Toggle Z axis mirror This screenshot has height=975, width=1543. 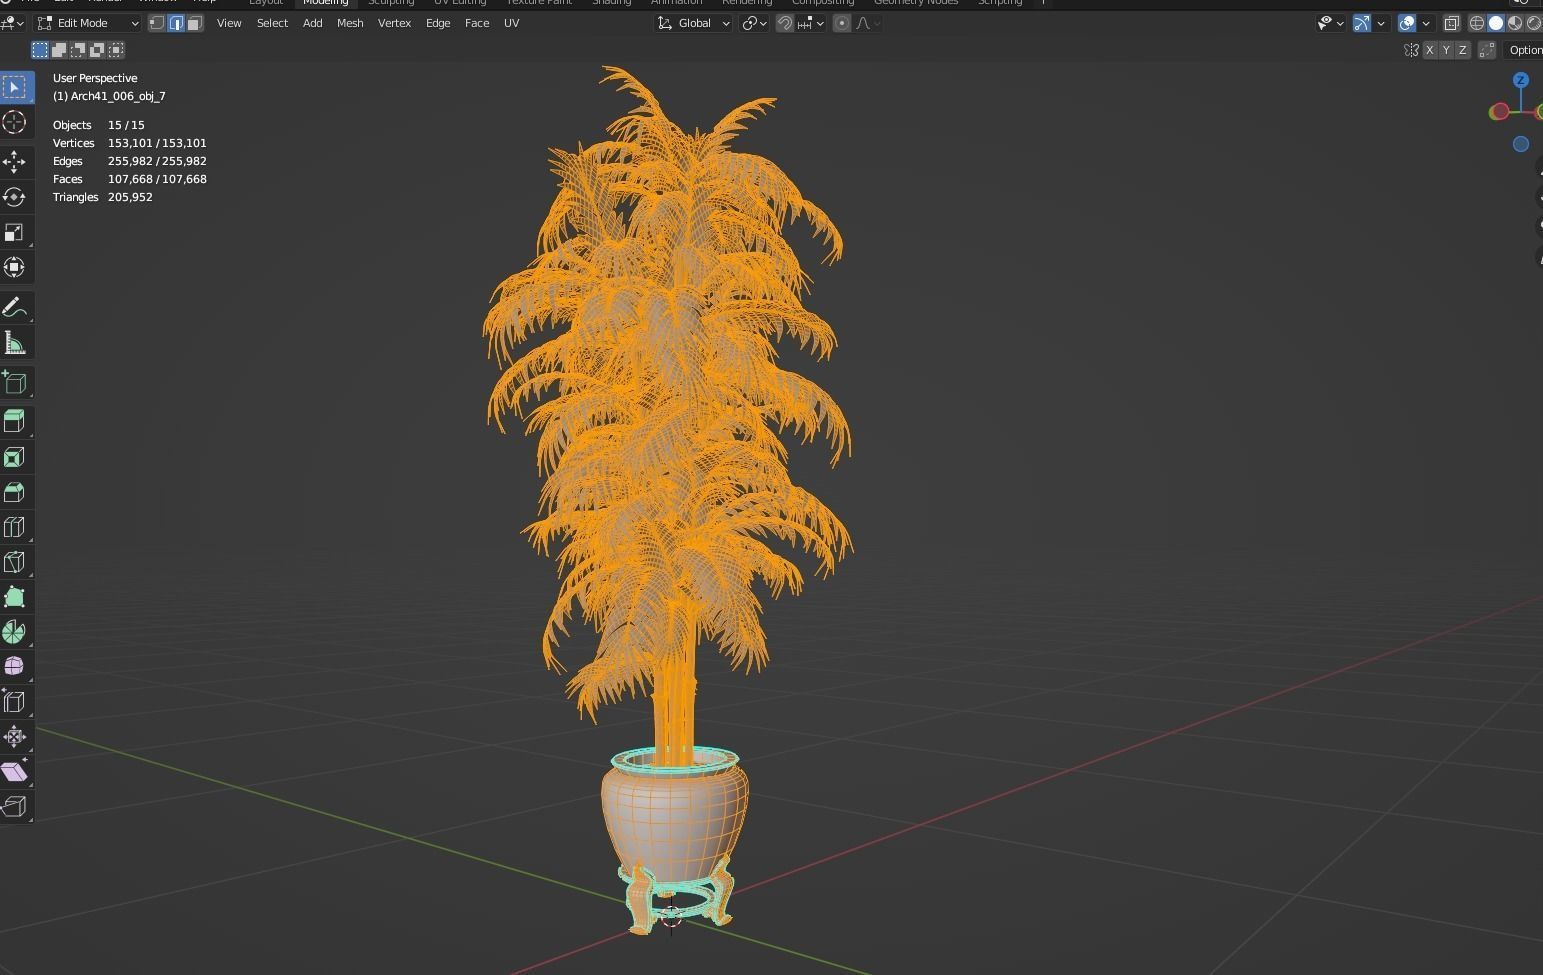click(x=1463, y=50)
